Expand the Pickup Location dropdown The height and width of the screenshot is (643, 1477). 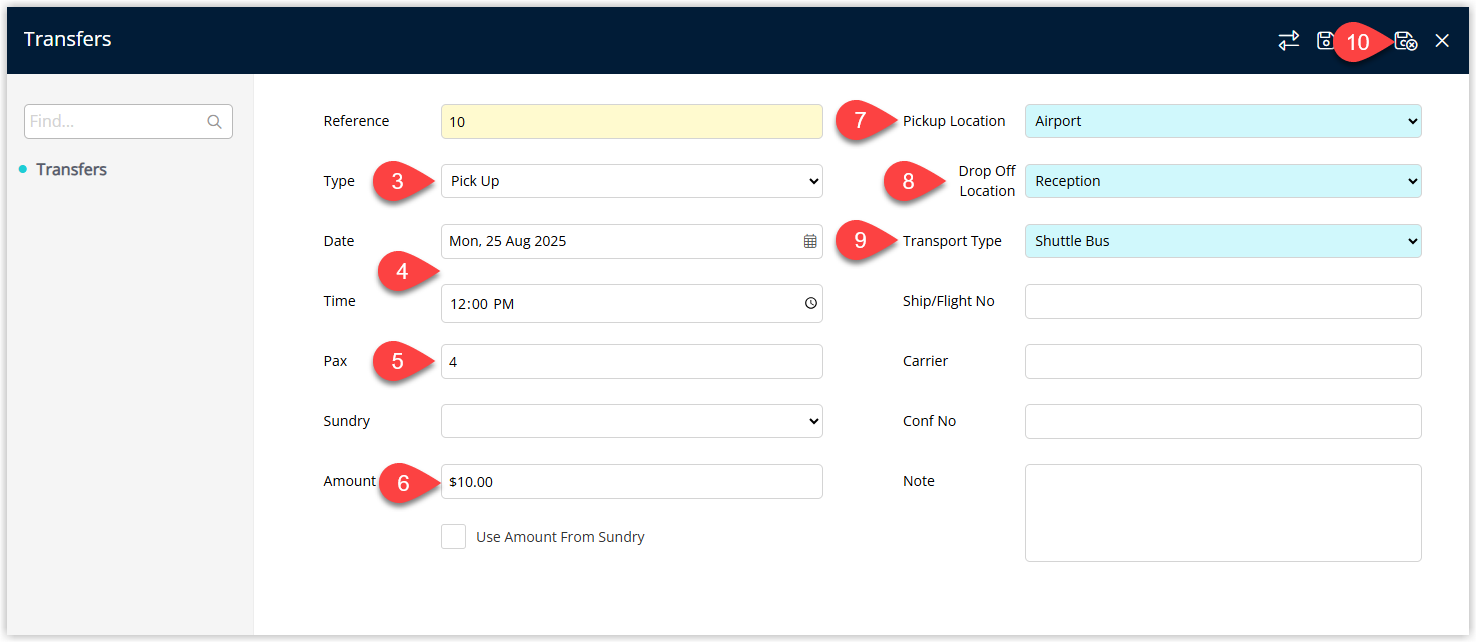tap(1223, 121)
